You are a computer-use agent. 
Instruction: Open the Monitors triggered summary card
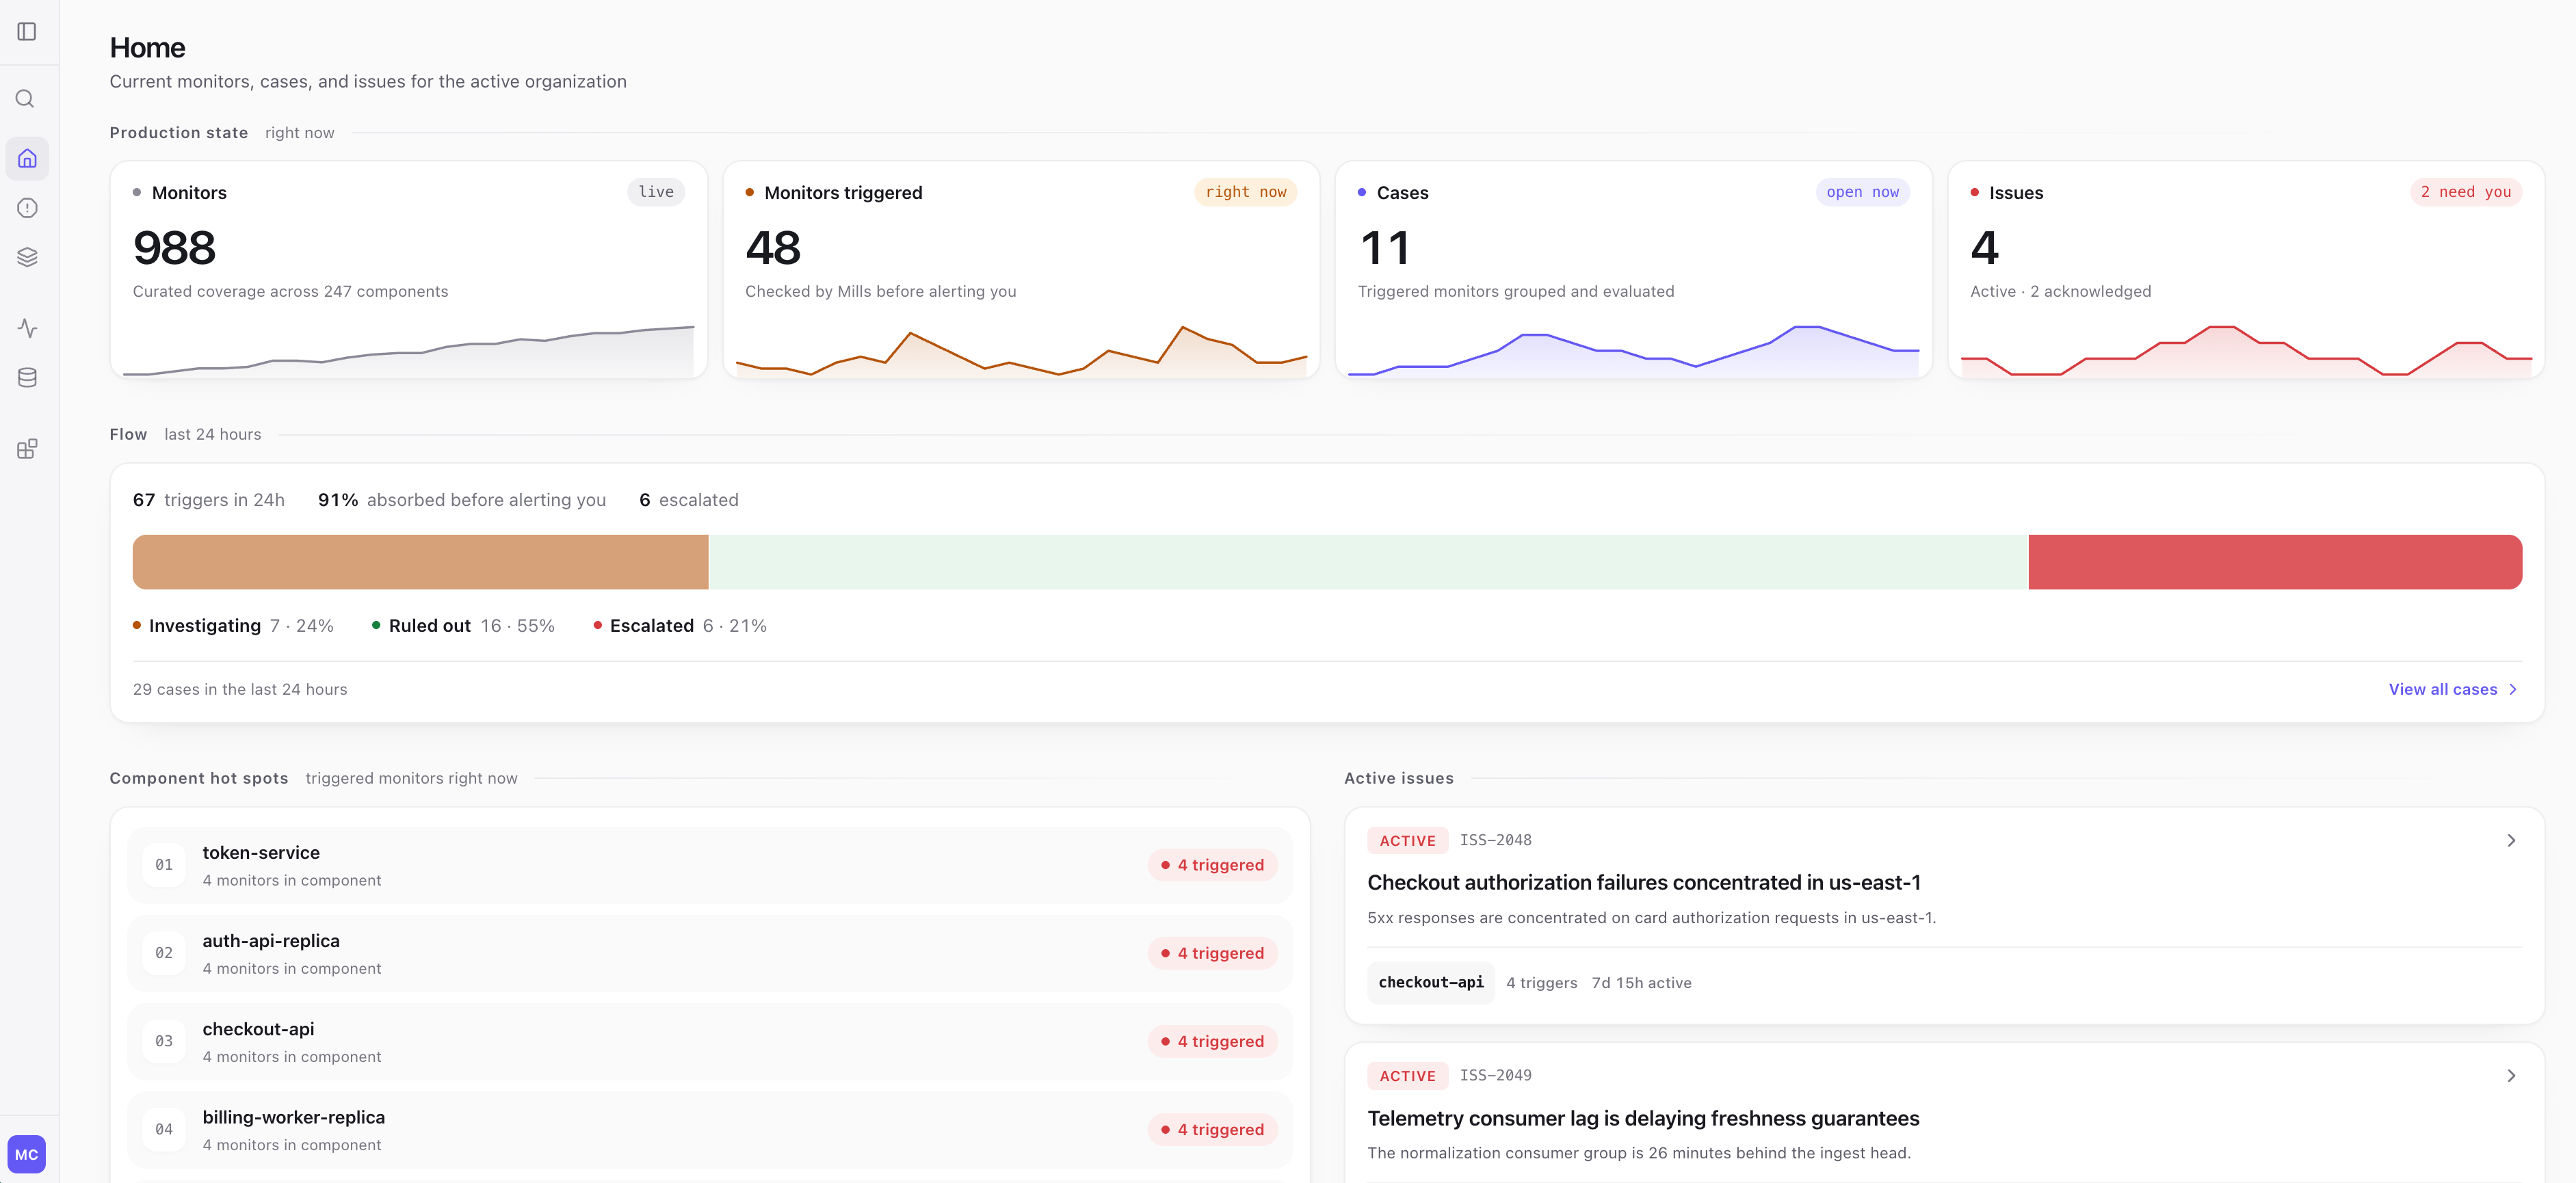tap(1021, 270)
